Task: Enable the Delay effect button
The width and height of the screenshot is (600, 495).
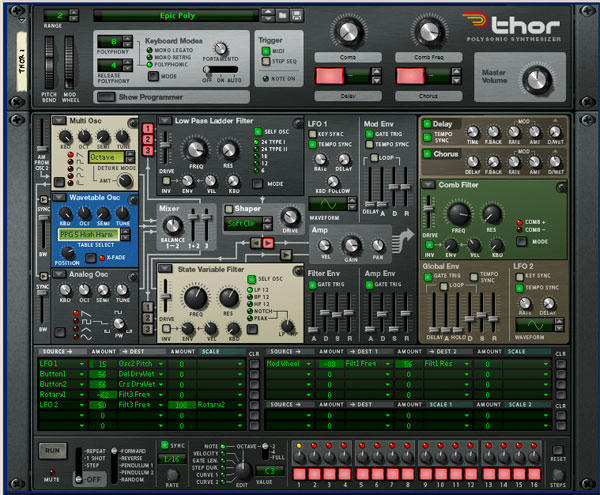Action: click(x=427, y=124)
